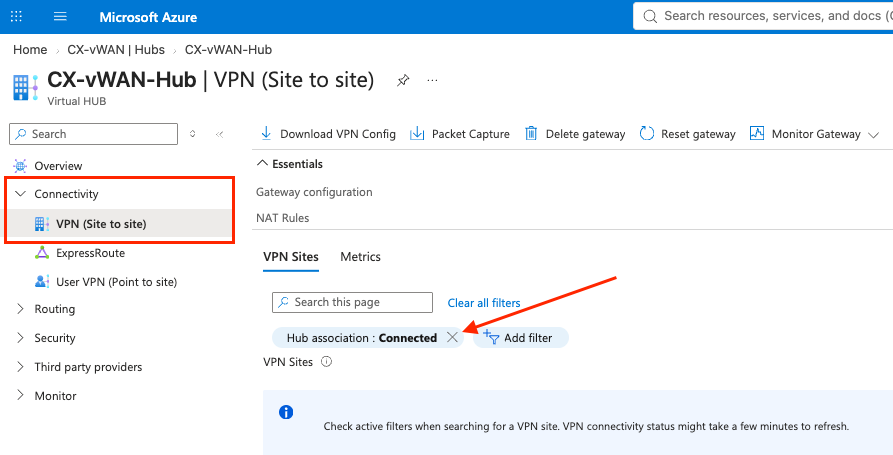Focus the sidebar Search field
This screenshot has height=455, width=893.
click(93, 134)
